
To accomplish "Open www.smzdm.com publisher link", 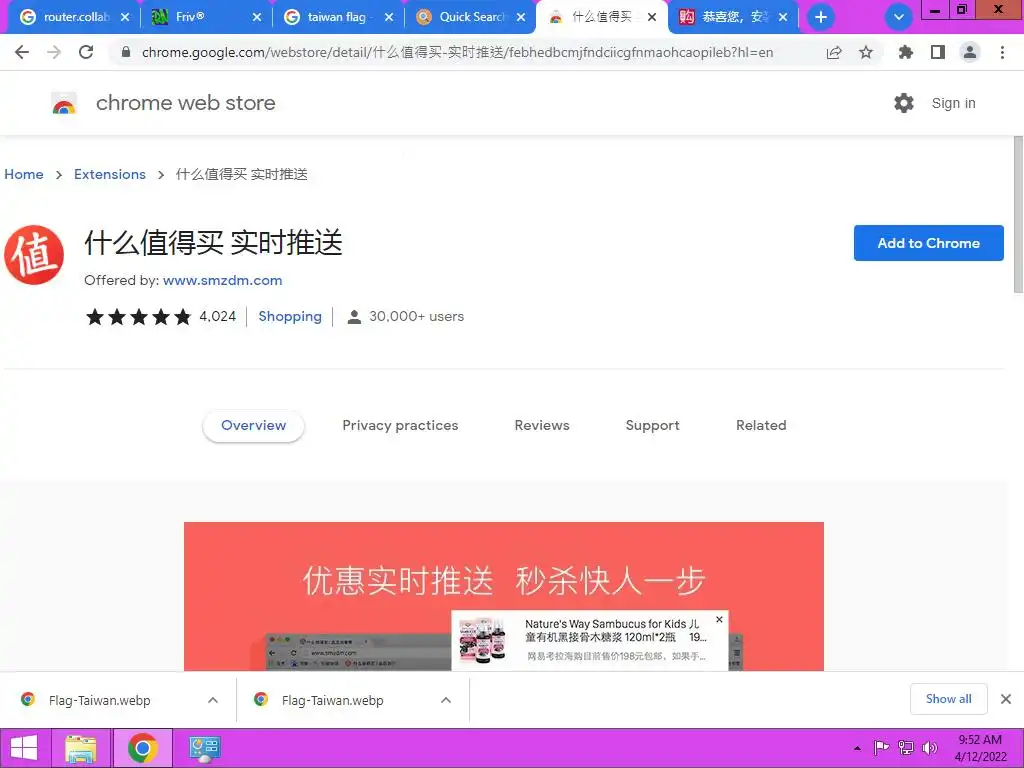I will 223,280.
